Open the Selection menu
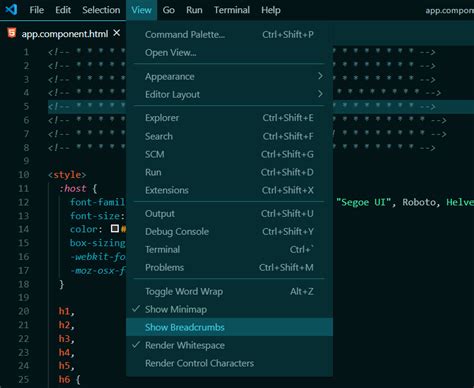This screenshot has height=388, width=474. point(101,10)
